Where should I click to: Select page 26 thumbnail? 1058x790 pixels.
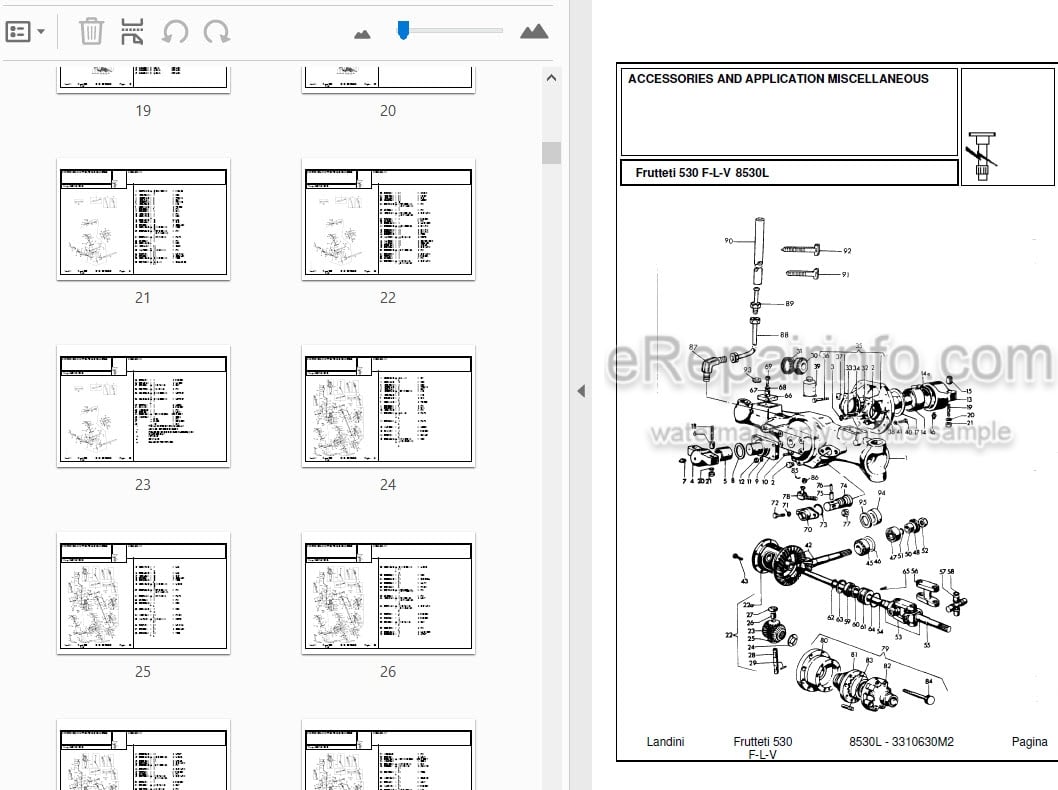coord(388,593)
